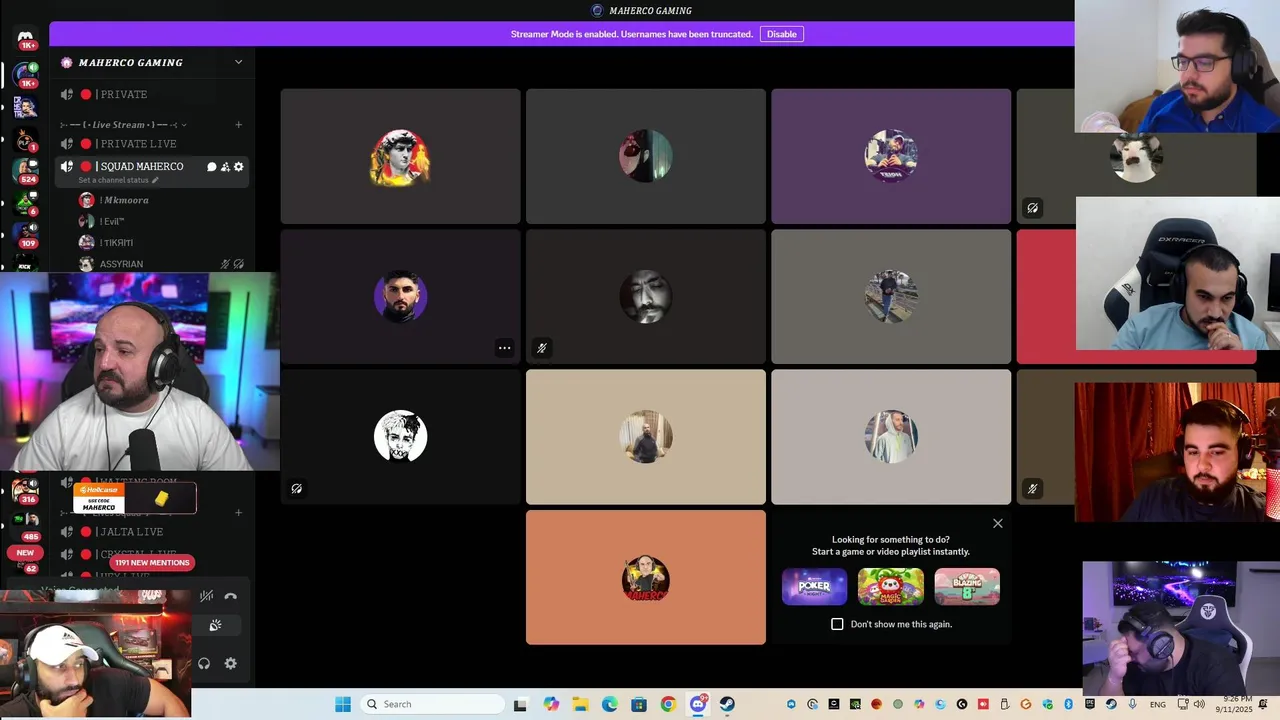Jump to 1191 new mentions
The width and height of the screenshot is (1280, 720).
click(x=152, y=563)
